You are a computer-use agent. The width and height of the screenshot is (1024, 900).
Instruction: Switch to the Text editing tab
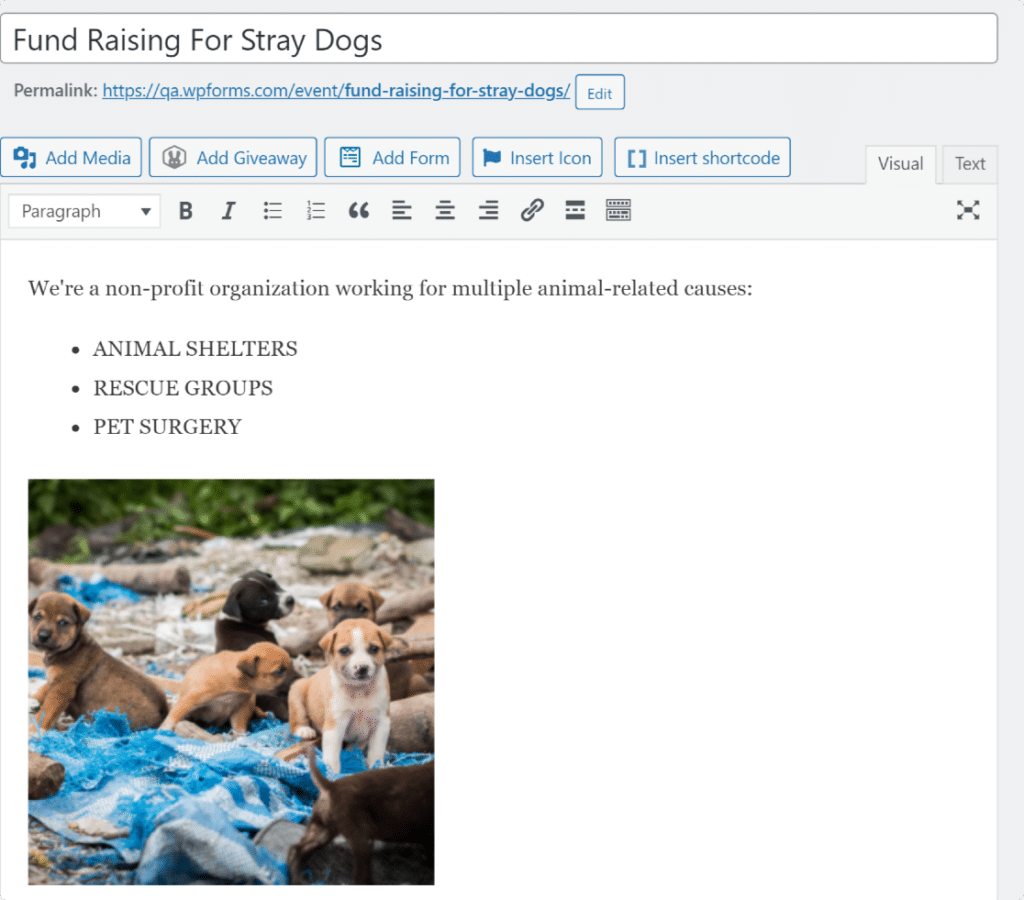tap(969, 163)
